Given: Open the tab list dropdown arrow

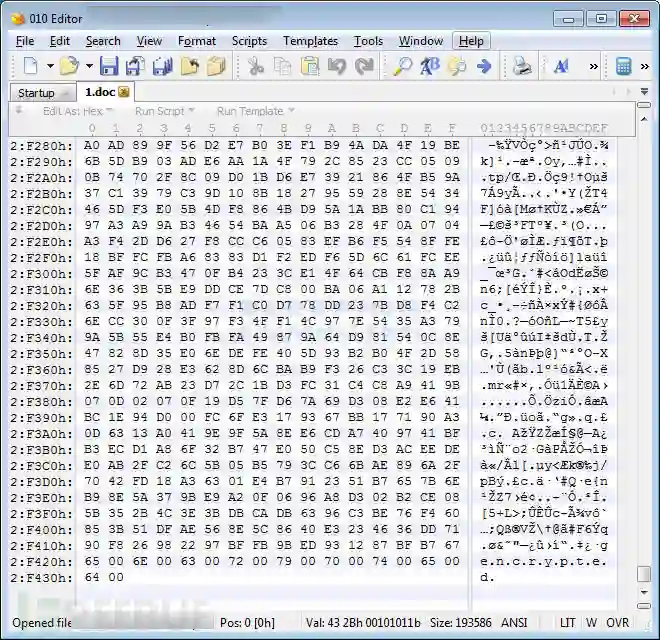Looking at the screenshot, I should [x=644, y=91].
